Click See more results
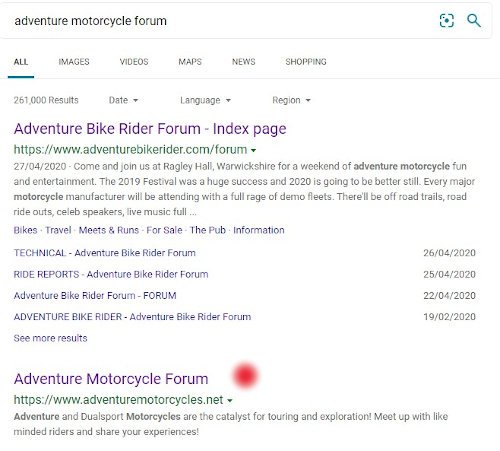Viewport: 500px width, 451px height. [x=50, y=338]
